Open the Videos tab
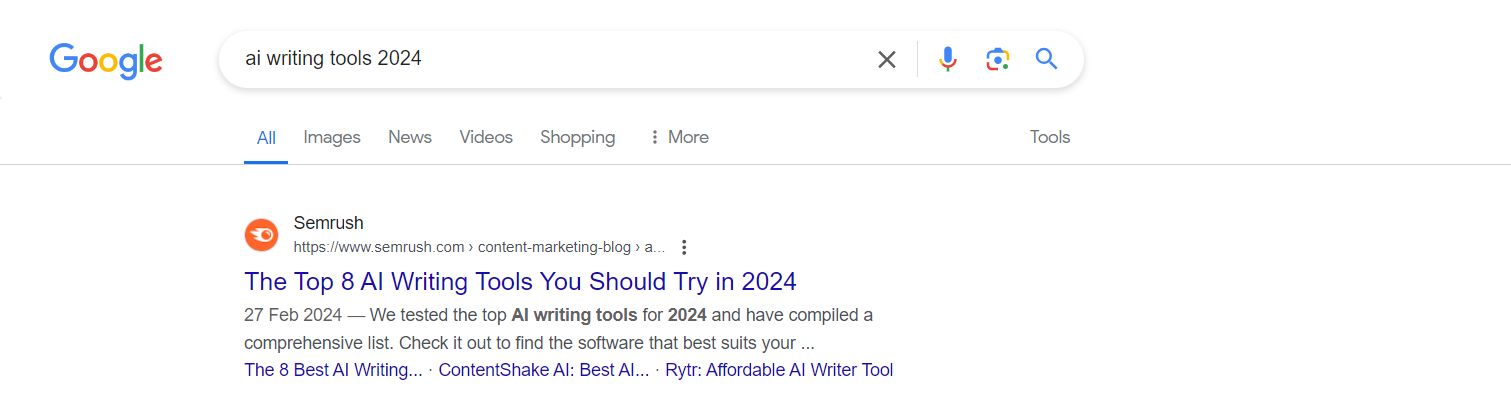This screenshot has width=1511, height=408. (x=486, y=137)
